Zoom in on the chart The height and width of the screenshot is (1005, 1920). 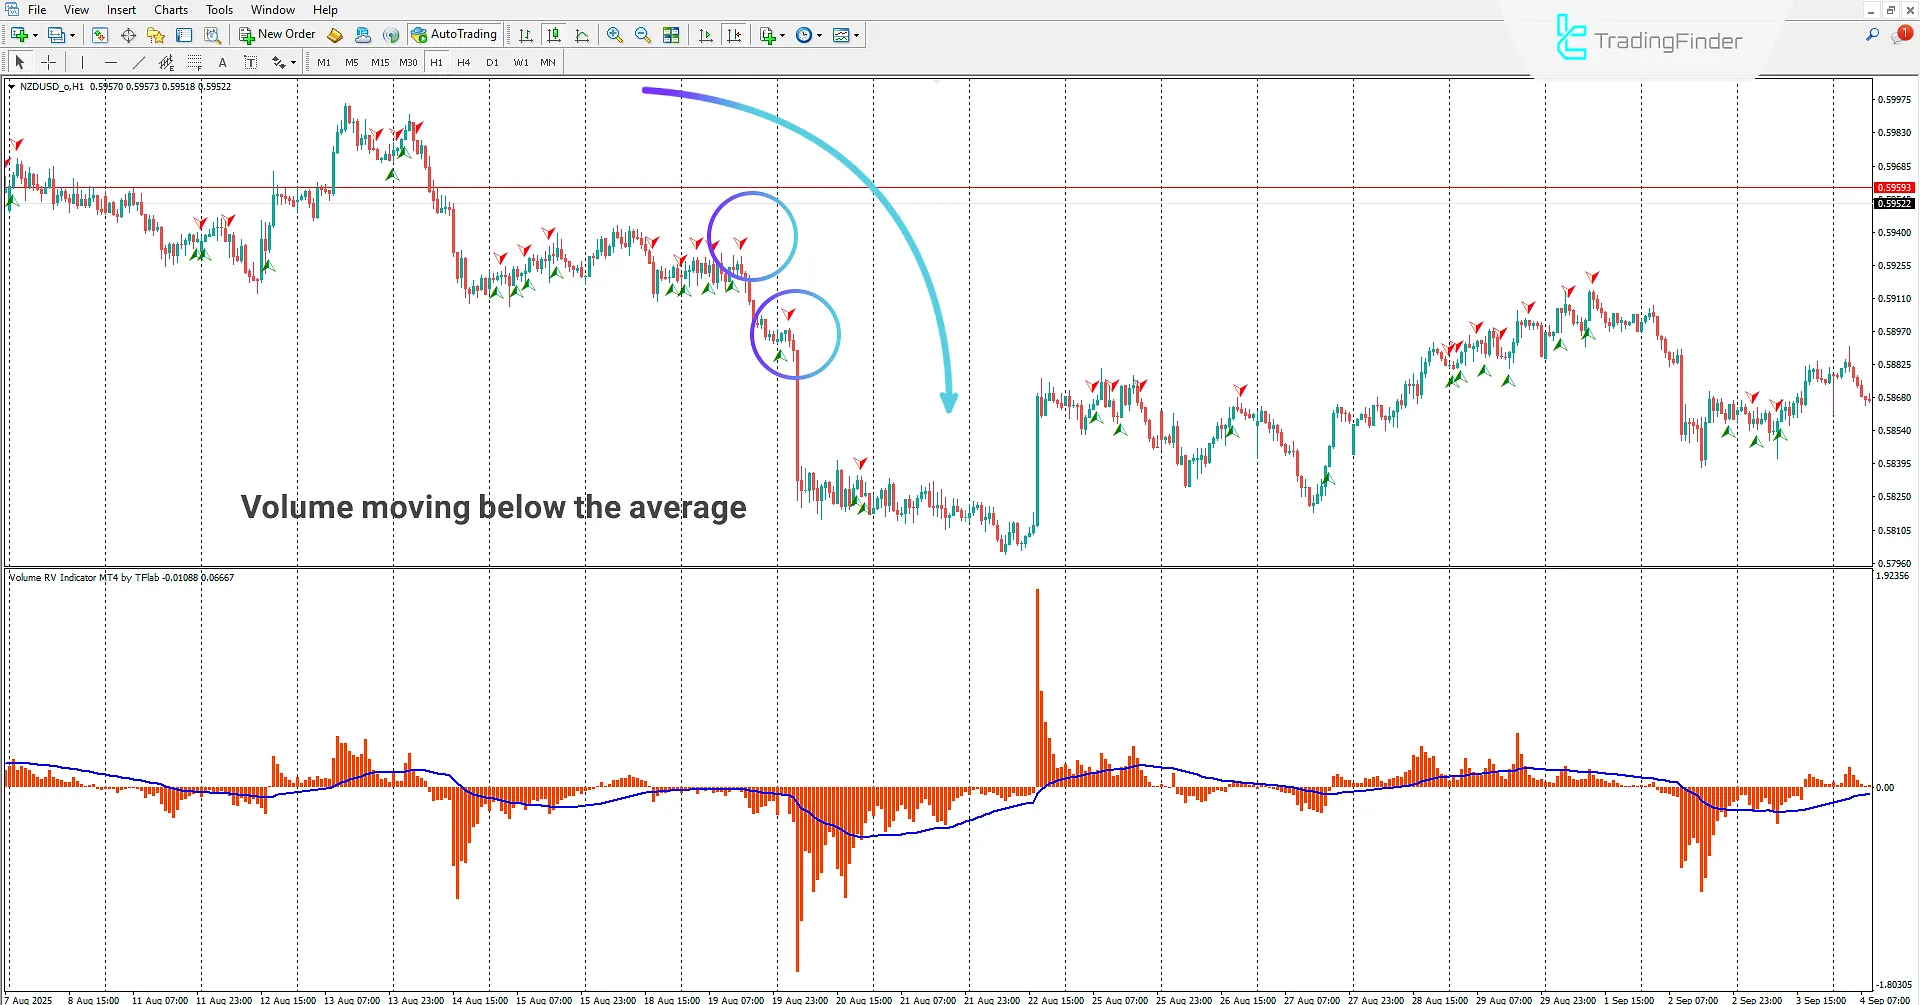pos(614,35)
